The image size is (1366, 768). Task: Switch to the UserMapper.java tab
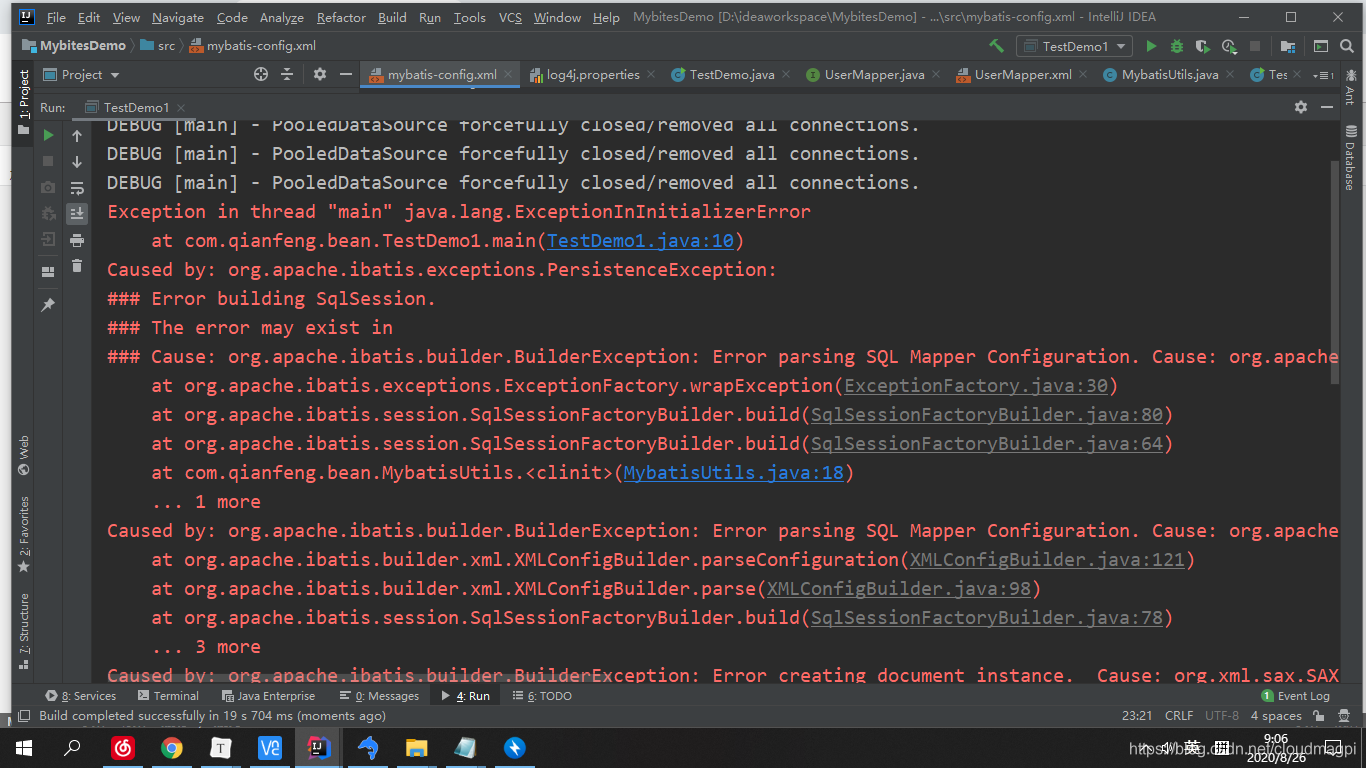pos(874,75)
